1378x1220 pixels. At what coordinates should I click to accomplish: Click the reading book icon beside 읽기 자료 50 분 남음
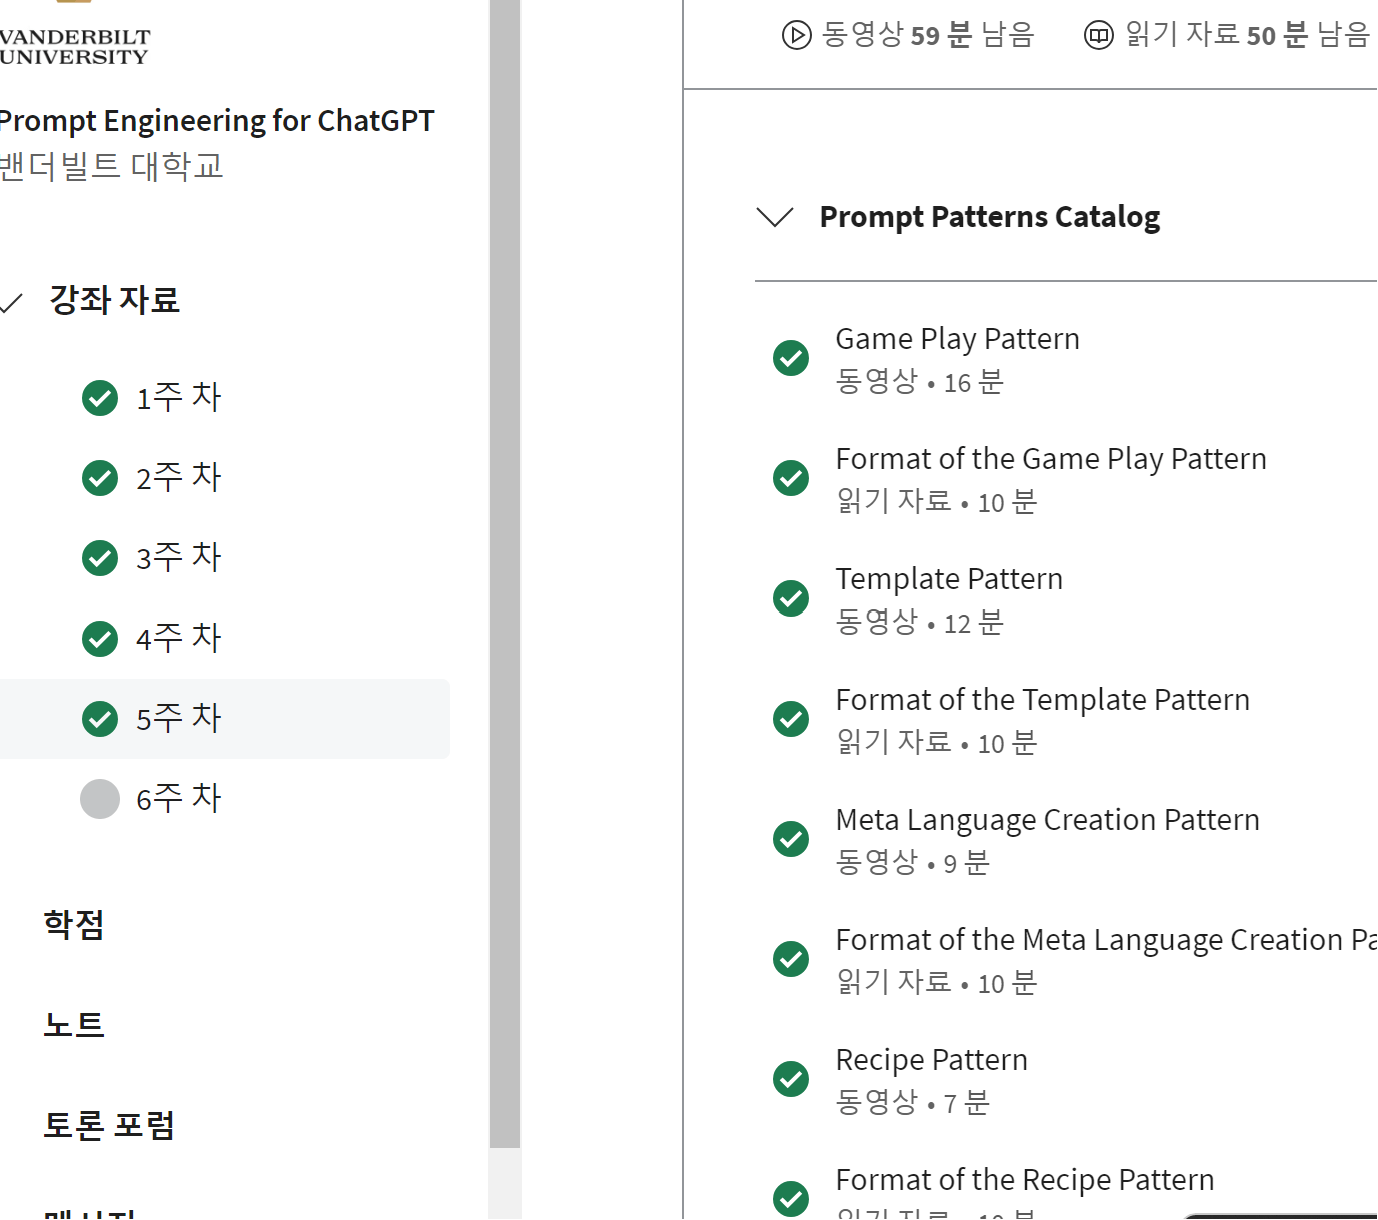(x=1099, y=36)
